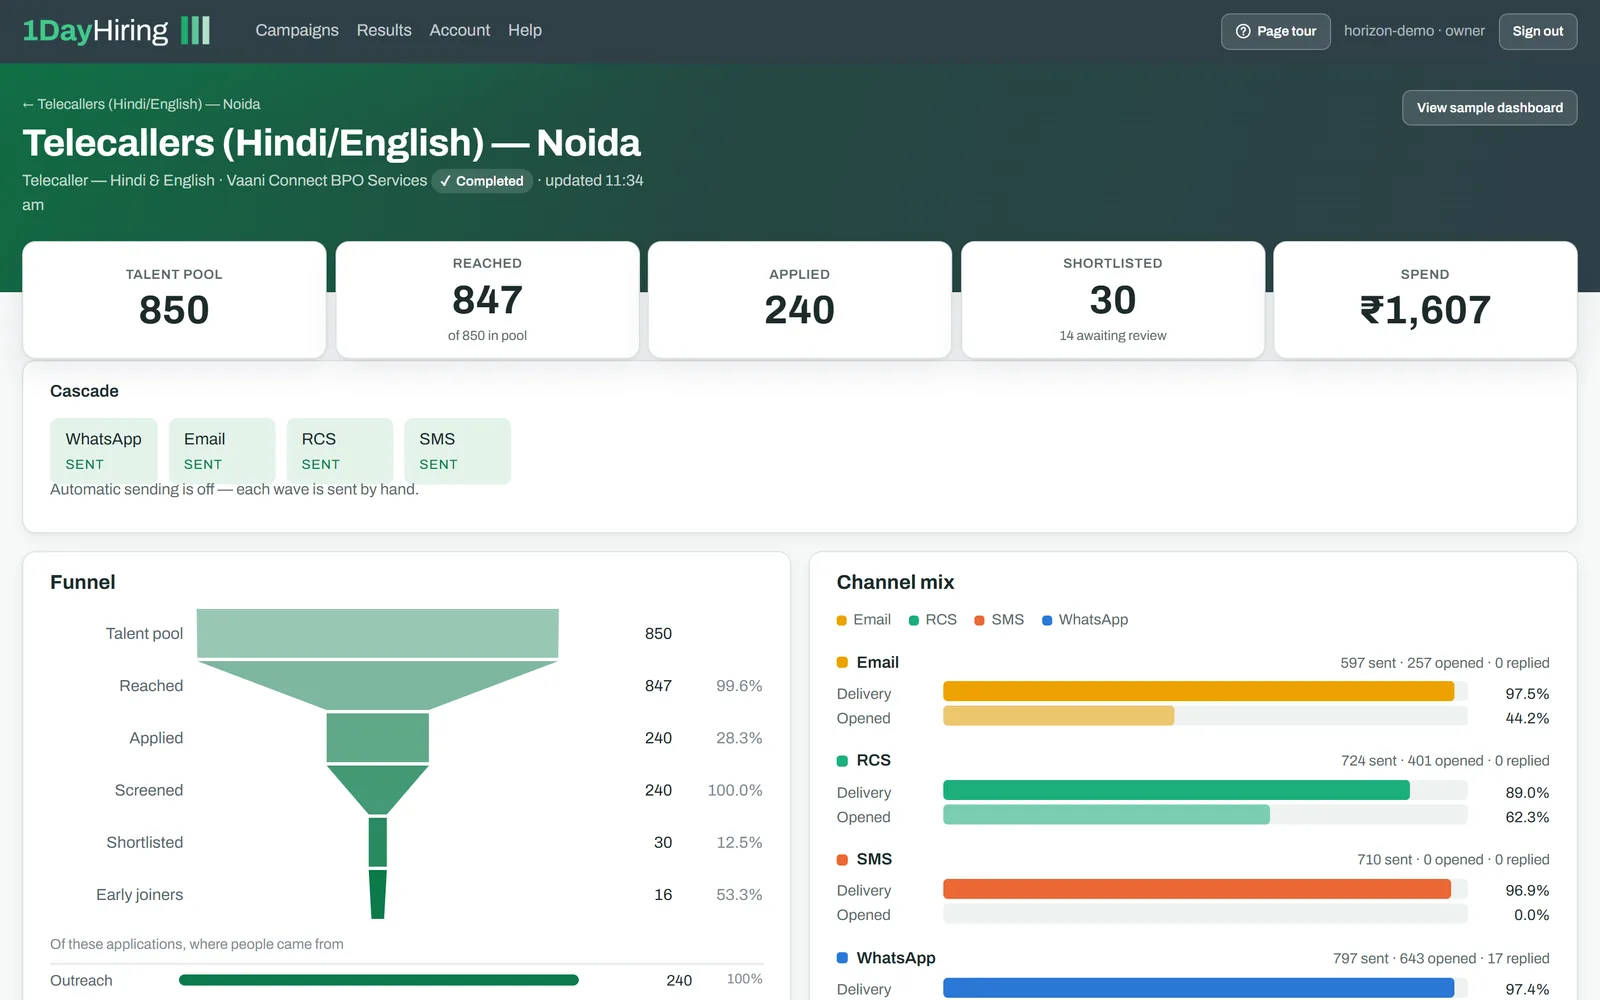Select the Talent Pool 850 card
Image resolution: width=1600 pixels, height=1000 pixels.
click(174, 299)
